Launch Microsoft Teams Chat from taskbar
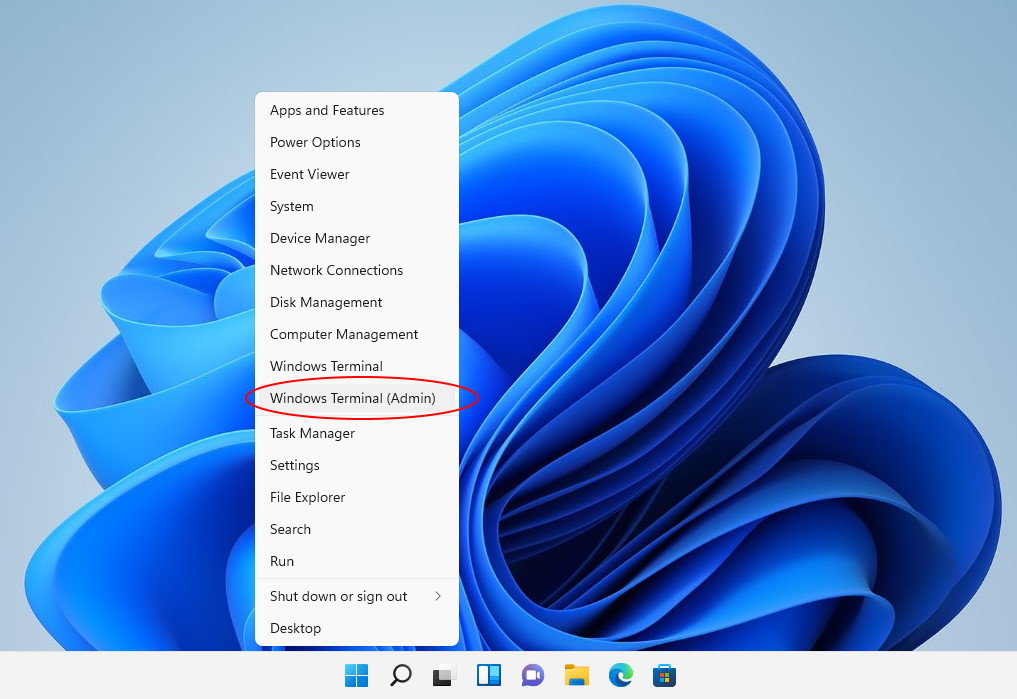Image resolution: width=1017 pixels, height=699 pixels. click(x=532, y=675)
